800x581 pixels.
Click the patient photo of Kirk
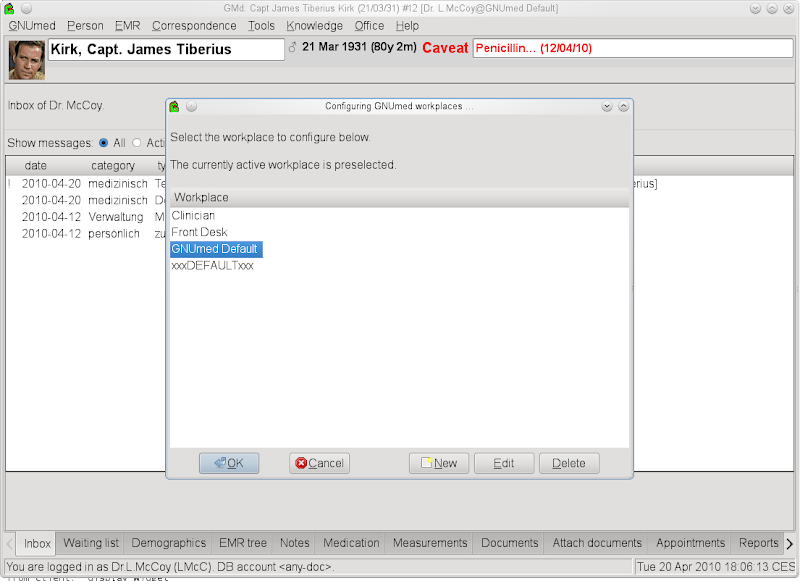pyautogui.click(x=27, y=60)
